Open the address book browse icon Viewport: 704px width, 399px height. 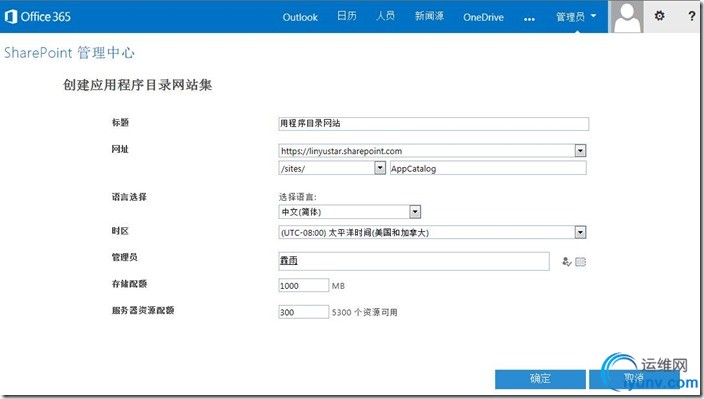pyautogui.click(x=581, y=261)
